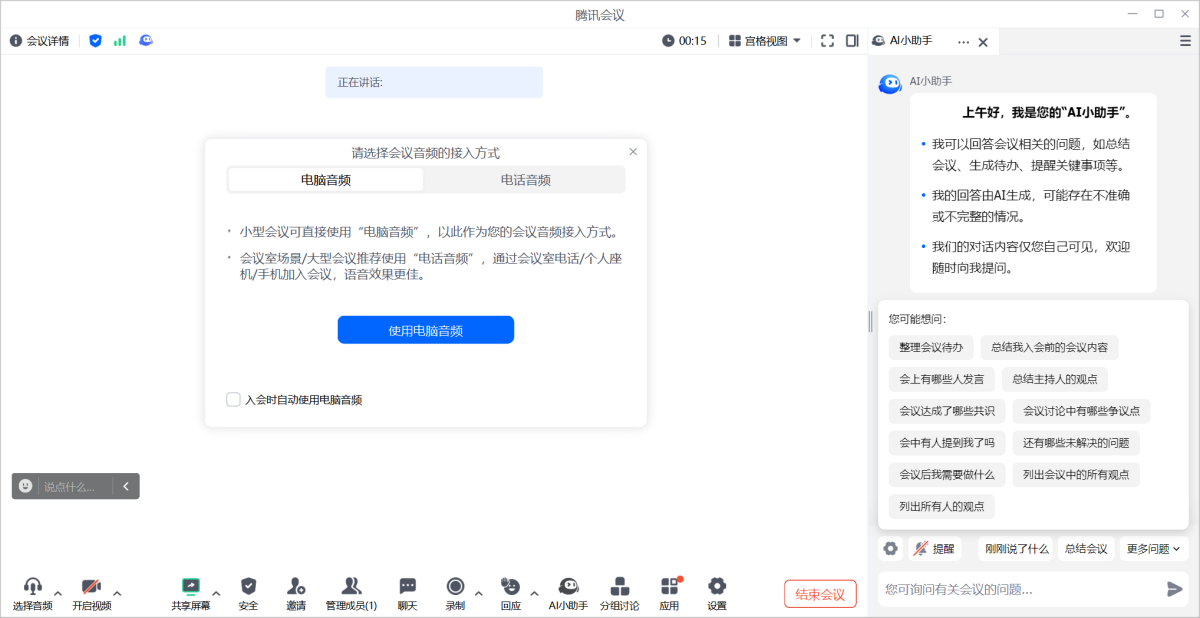Viewport: 1200px width, 618px height.
Task: Click the 使用电脑音频 button
Action: [426, 329]
